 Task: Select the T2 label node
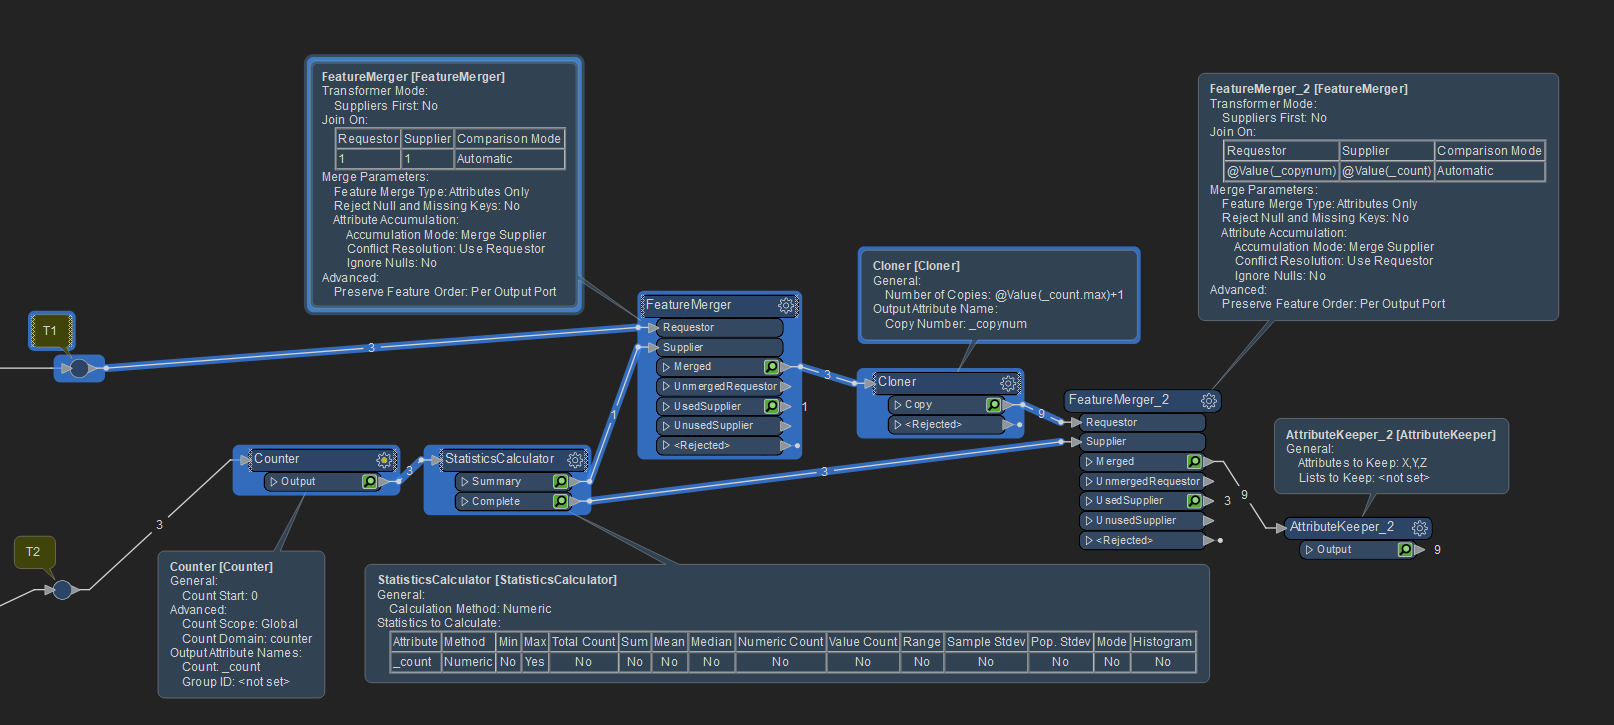click(33, 551)
